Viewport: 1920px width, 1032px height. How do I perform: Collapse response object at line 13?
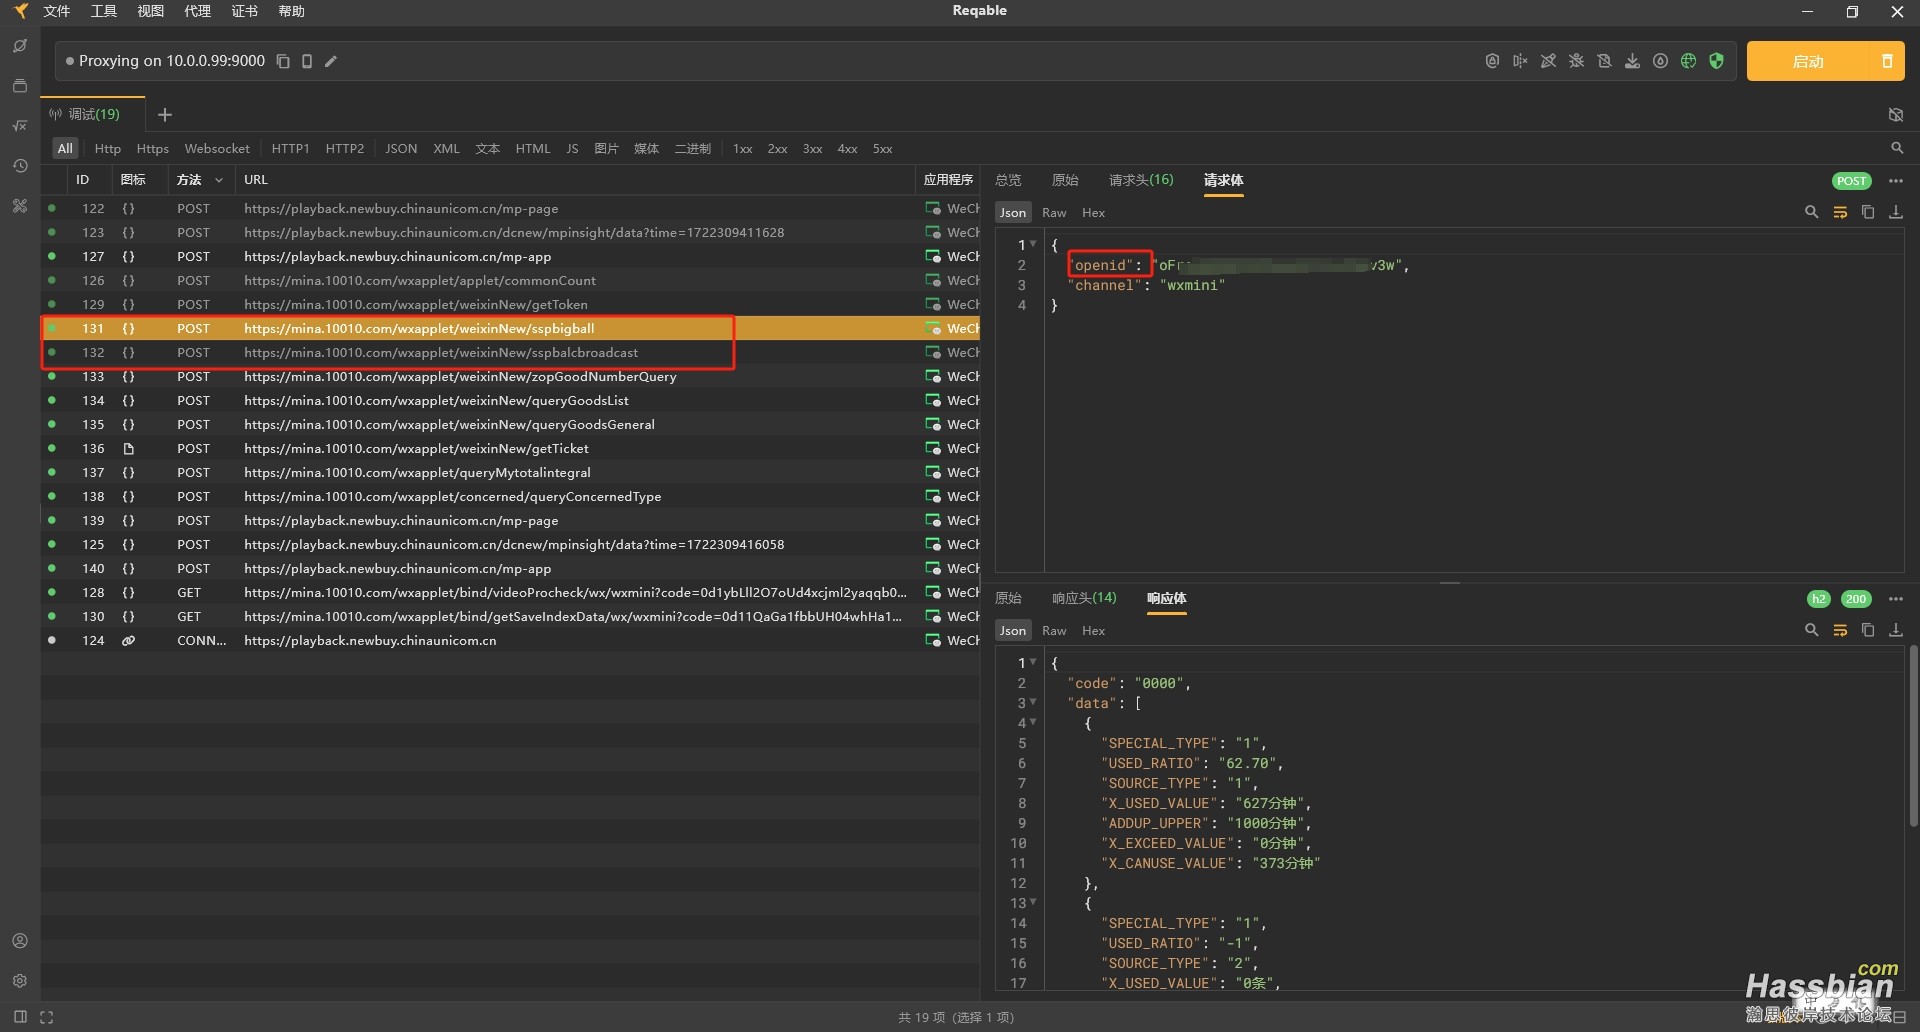point(1033,902)
